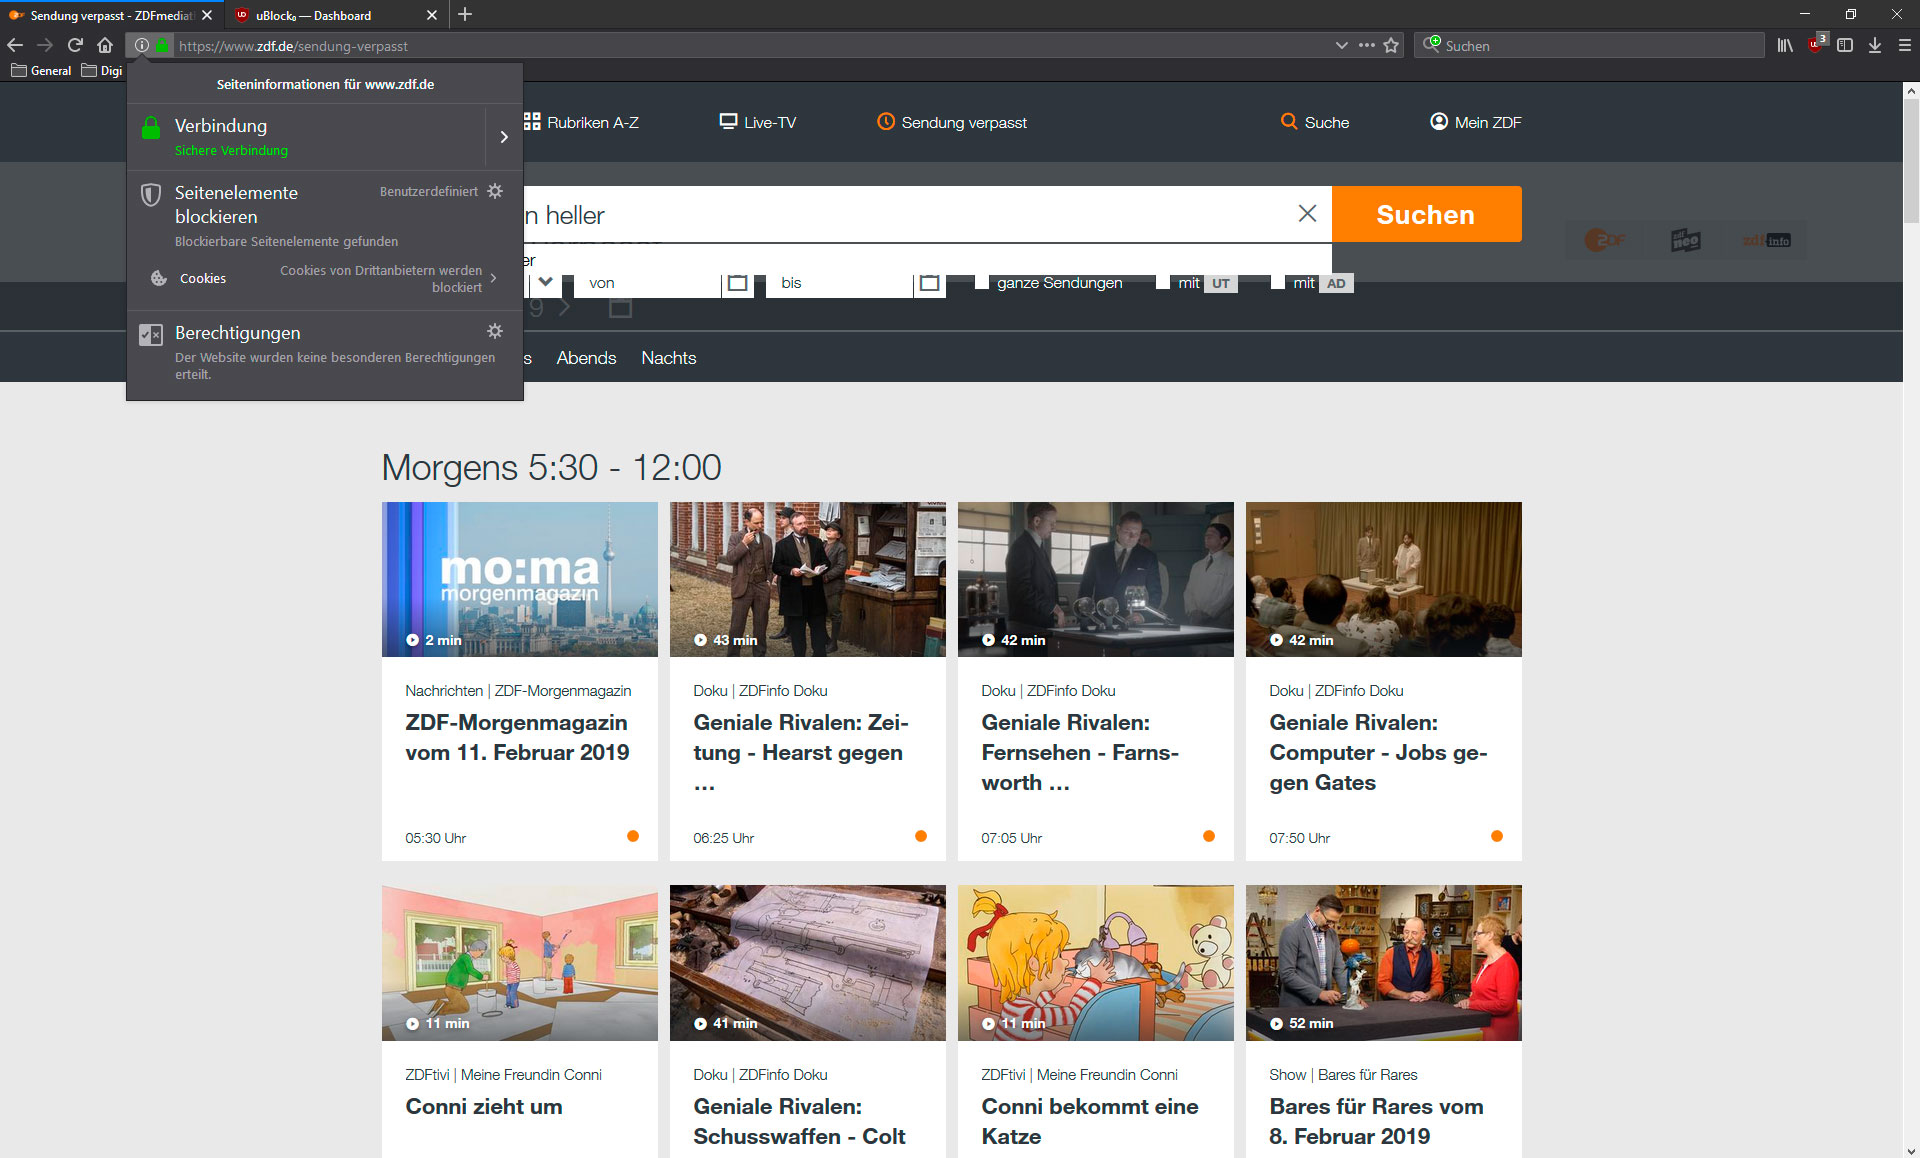Screen dimensions: 1920x1158
Task: Expand the Verbindung details arrow
Action: point(504,137)
